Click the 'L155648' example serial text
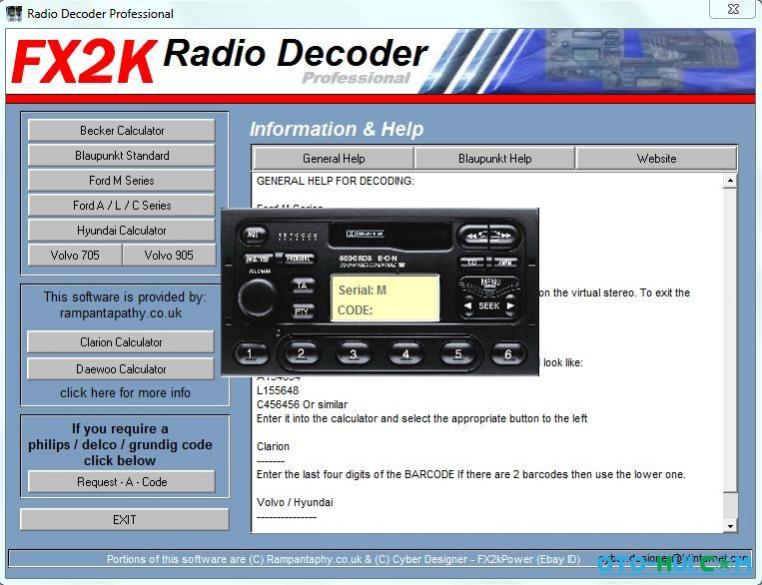 (x=277, y=390)
